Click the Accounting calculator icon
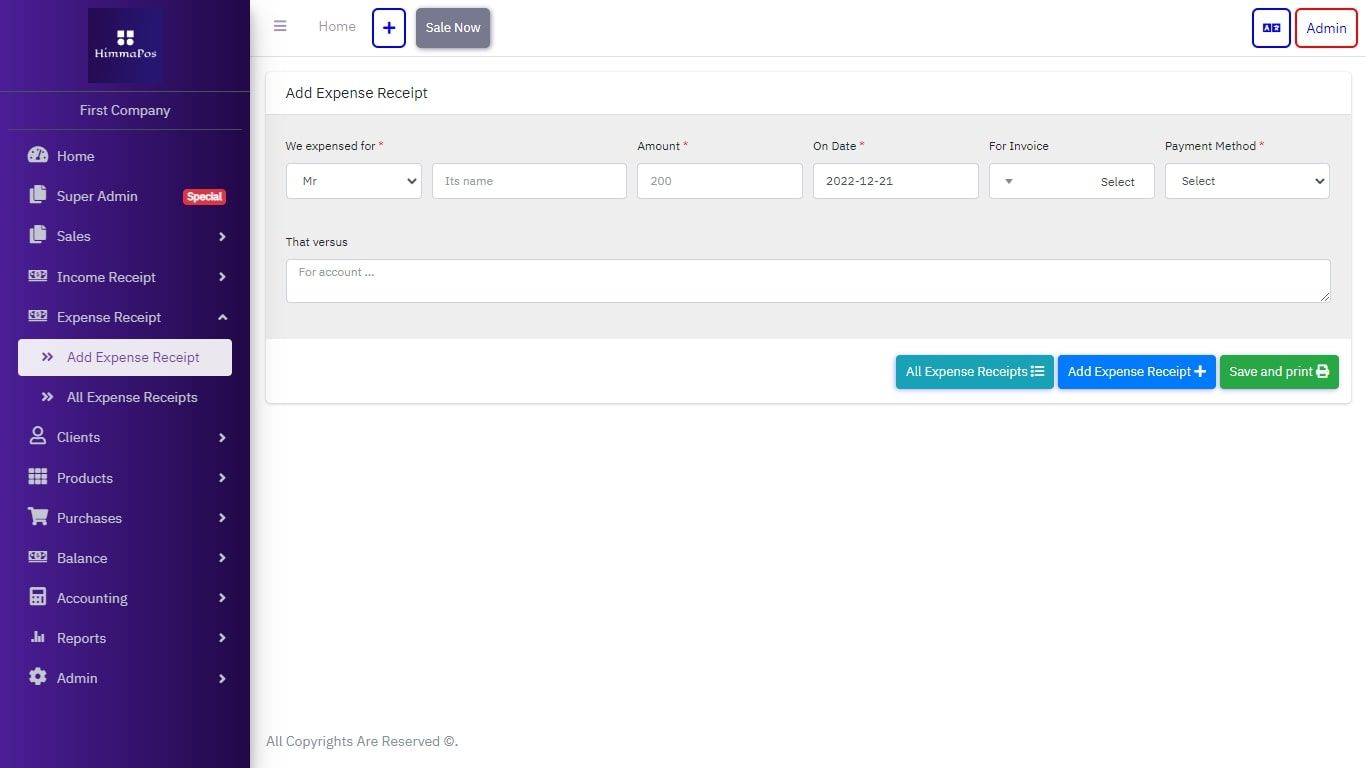This screenshot has width=1366, height=768. click(38, 597)
